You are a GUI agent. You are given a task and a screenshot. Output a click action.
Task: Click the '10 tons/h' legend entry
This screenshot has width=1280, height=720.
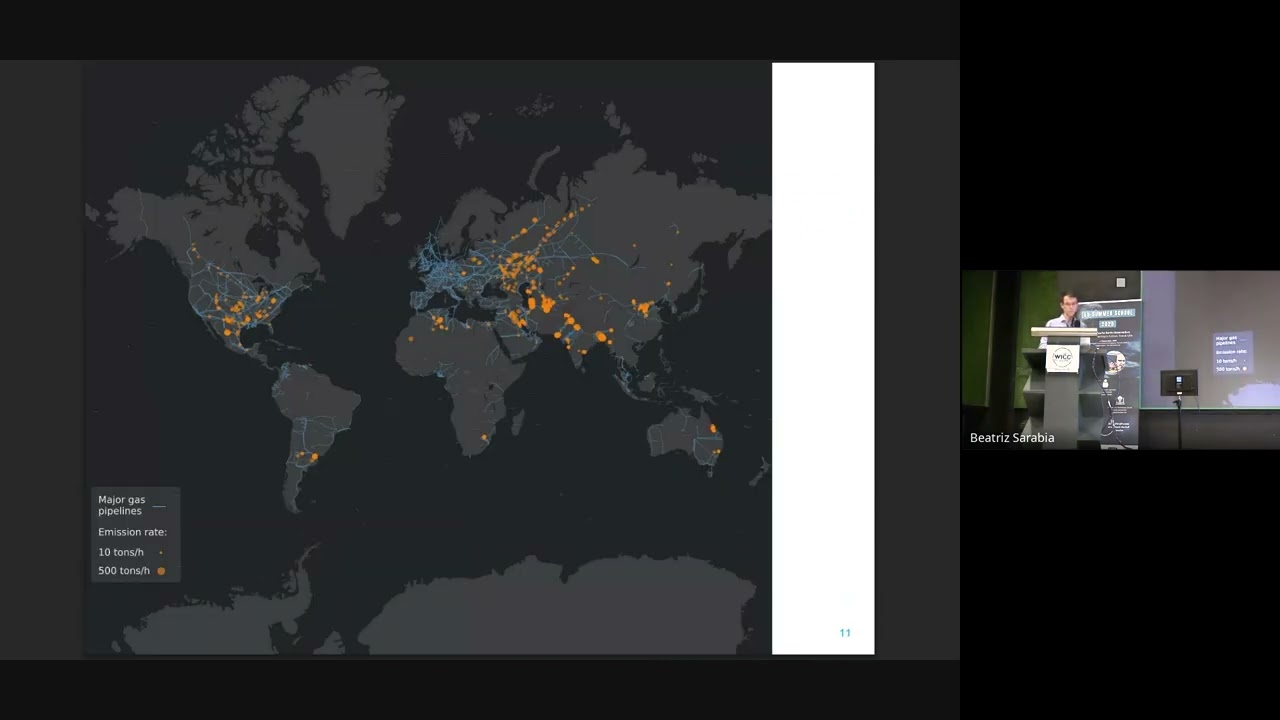click(x=121, y=552)
